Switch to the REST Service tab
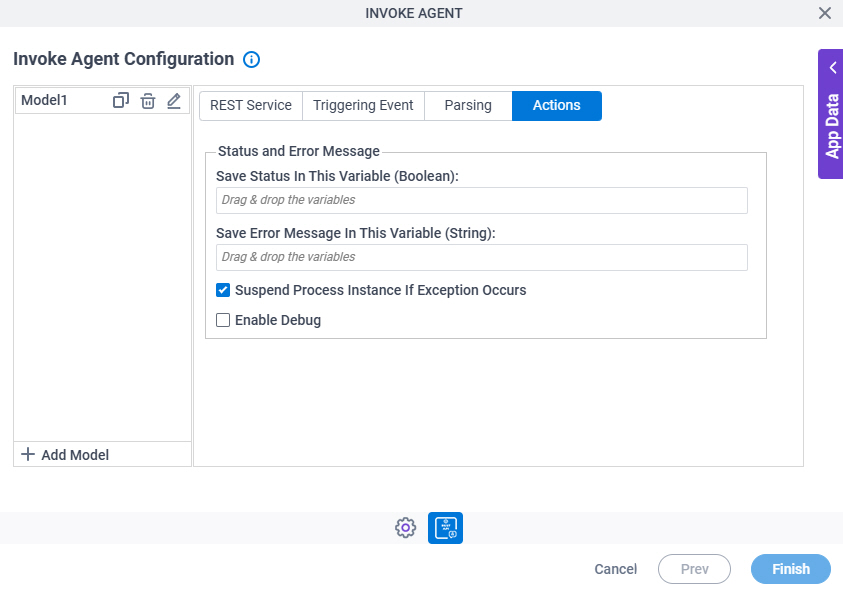843x592 pixels. [x=251, y=105]
